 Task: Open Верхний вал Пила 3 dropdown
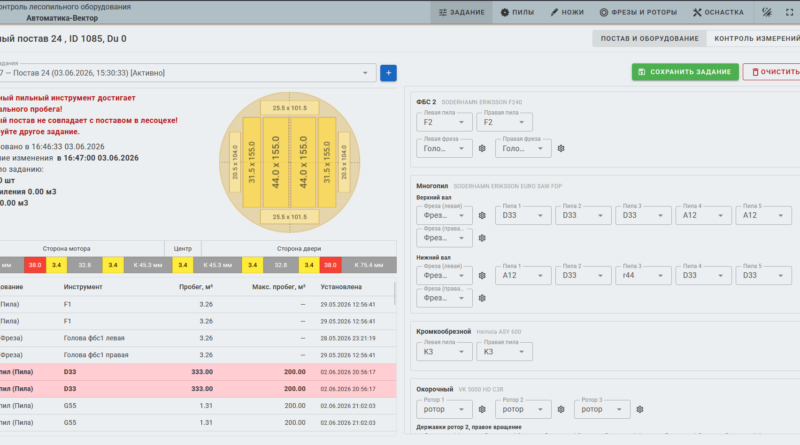[643, 215]
